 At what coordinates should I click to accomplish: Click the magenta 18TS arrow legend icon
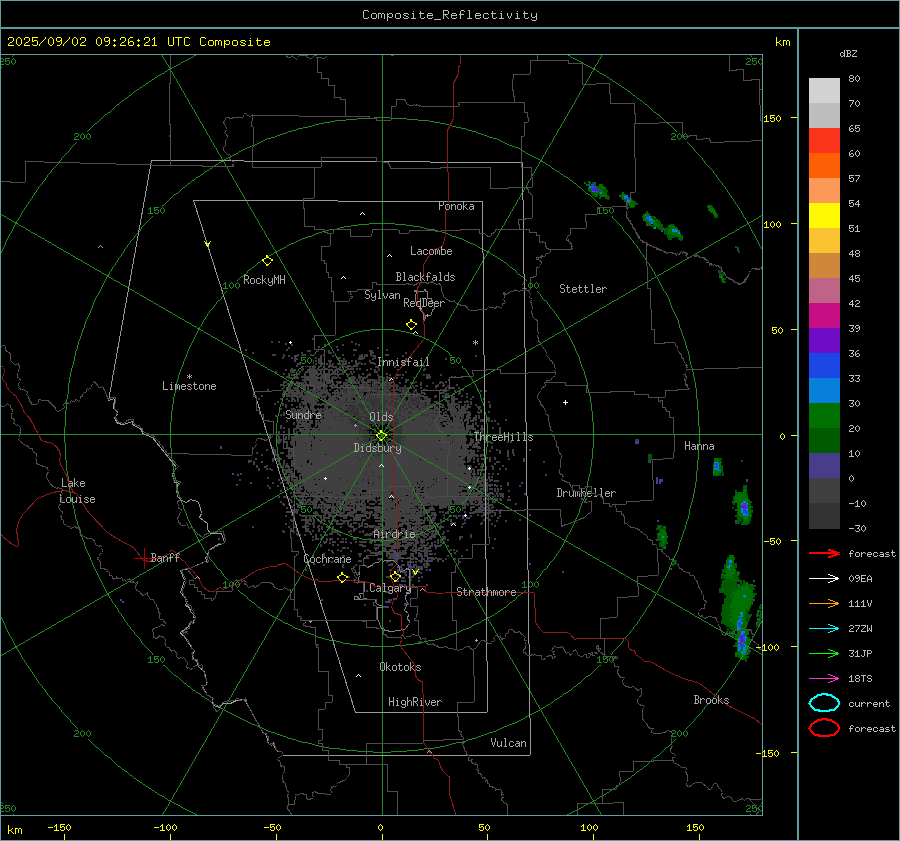click(824, 679)
